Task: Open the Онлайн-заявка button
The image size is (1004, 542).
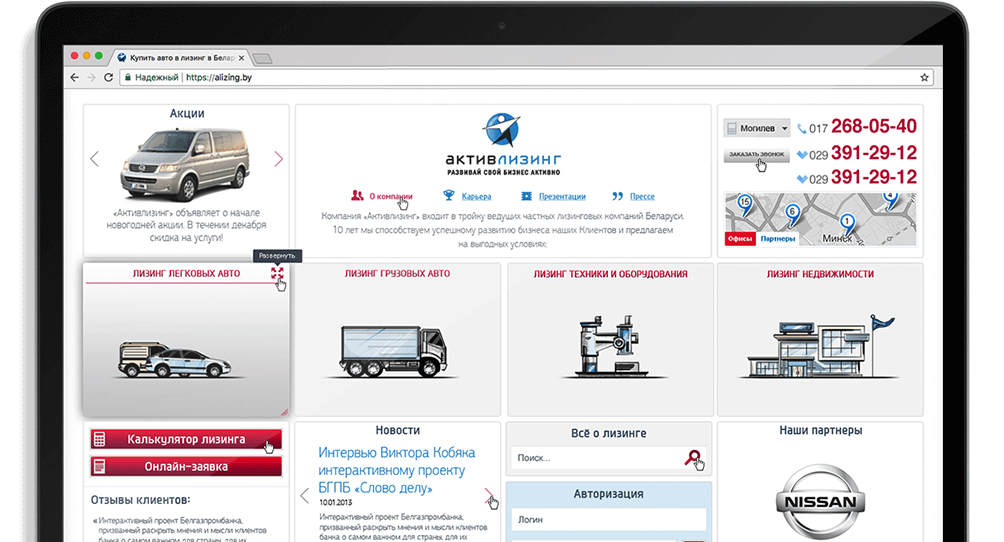Action: click(x=186, y=466)
